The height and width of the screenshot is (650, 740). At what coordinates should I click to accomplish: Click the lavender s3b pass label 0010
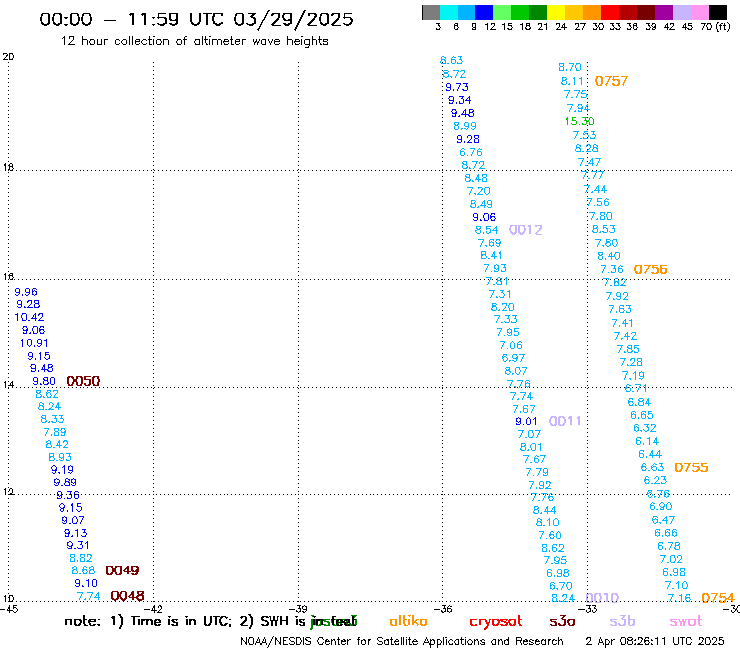602,598
